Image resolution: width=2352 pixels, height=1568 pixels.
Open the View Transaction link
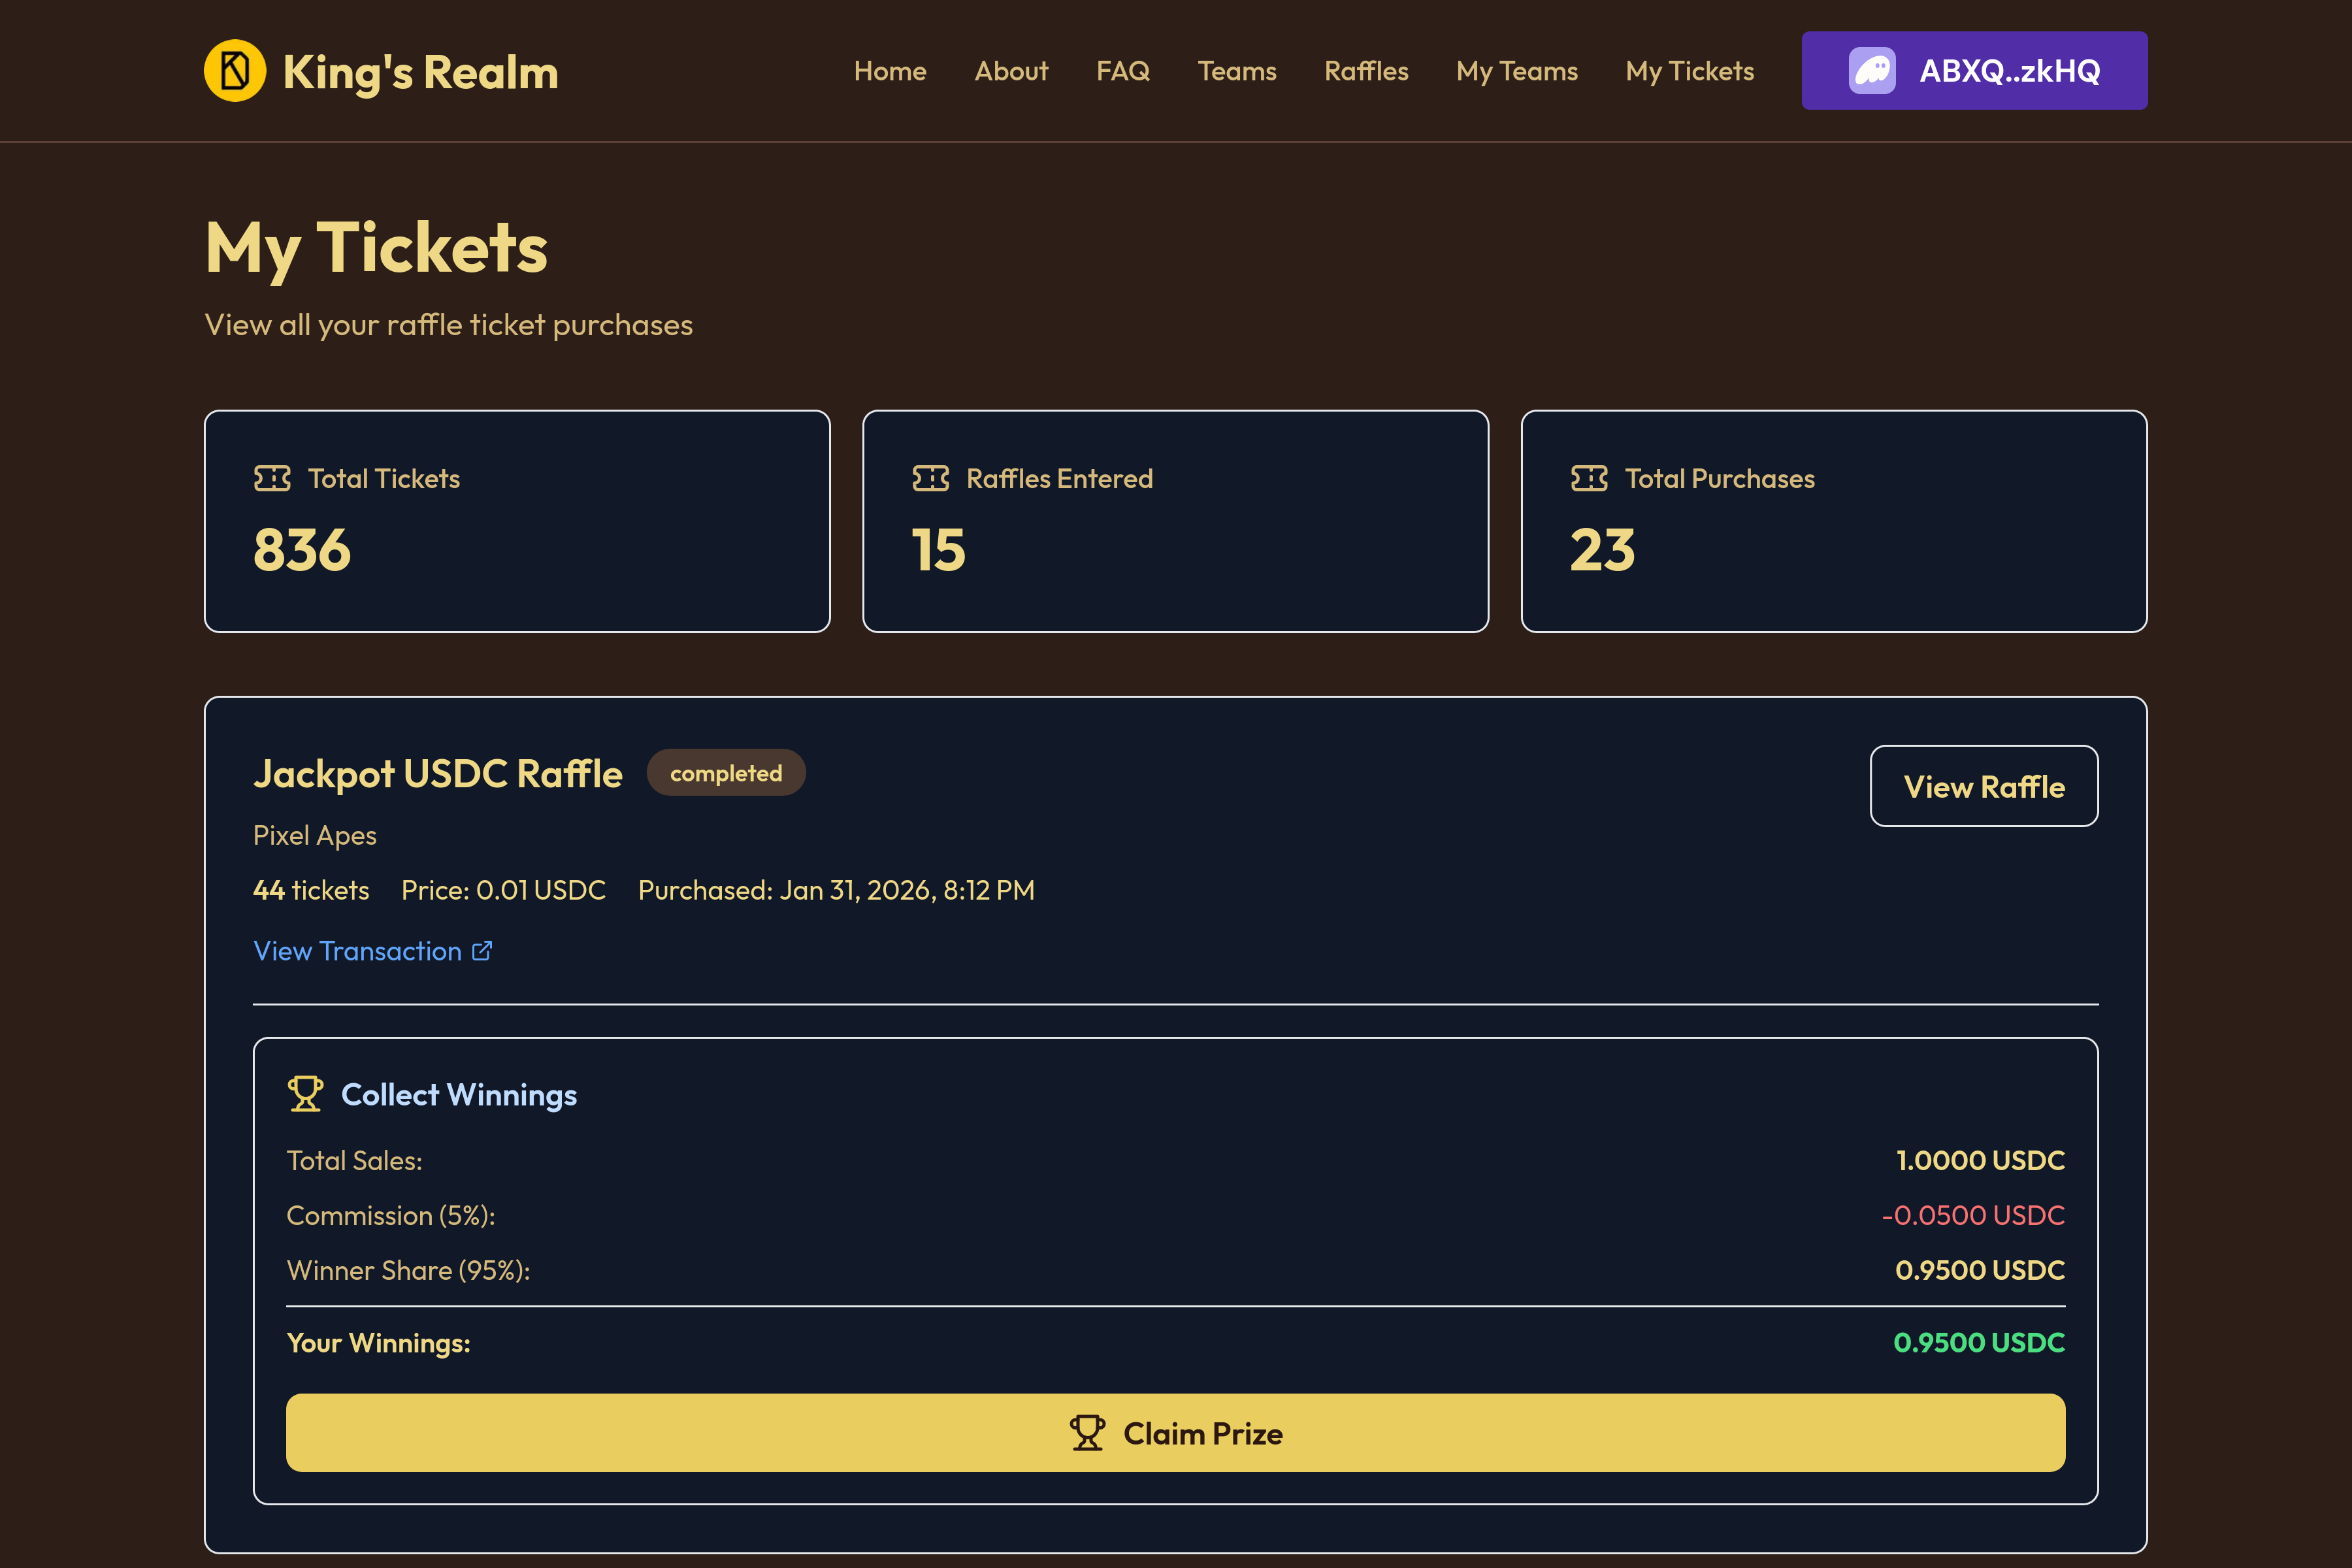[x=358, y=950]
